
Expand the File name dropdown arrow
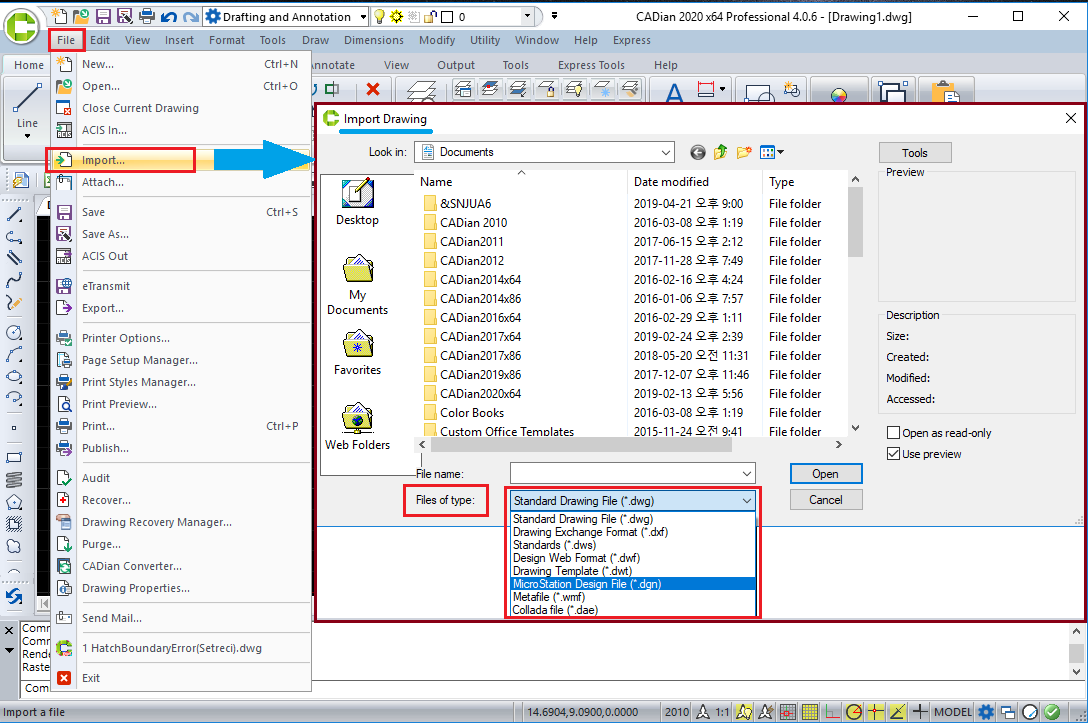(747, 474)
